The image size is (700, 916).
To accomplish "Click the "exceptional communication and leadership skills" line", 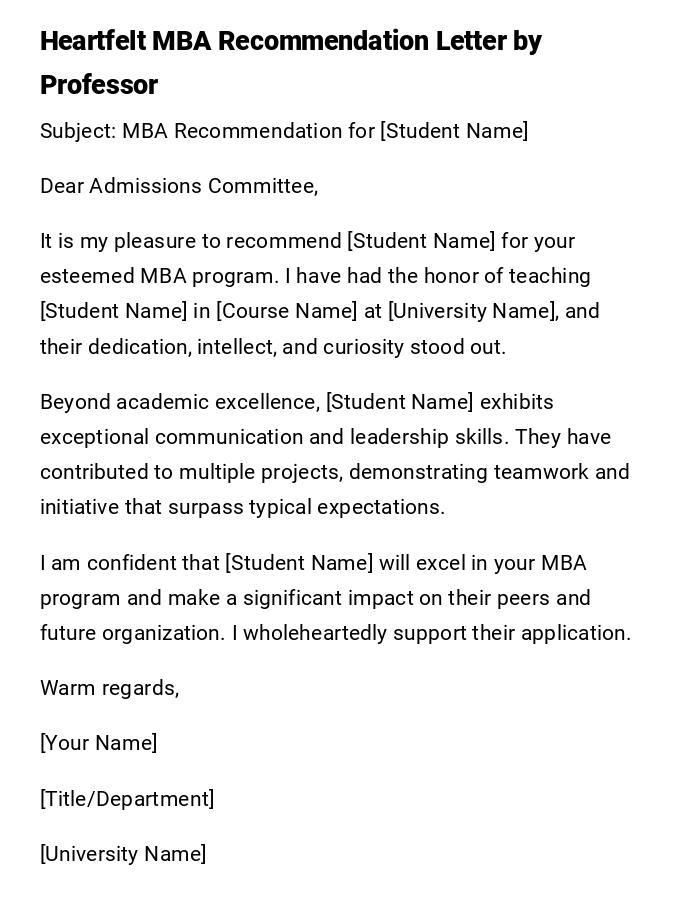I will pos(297,437).
